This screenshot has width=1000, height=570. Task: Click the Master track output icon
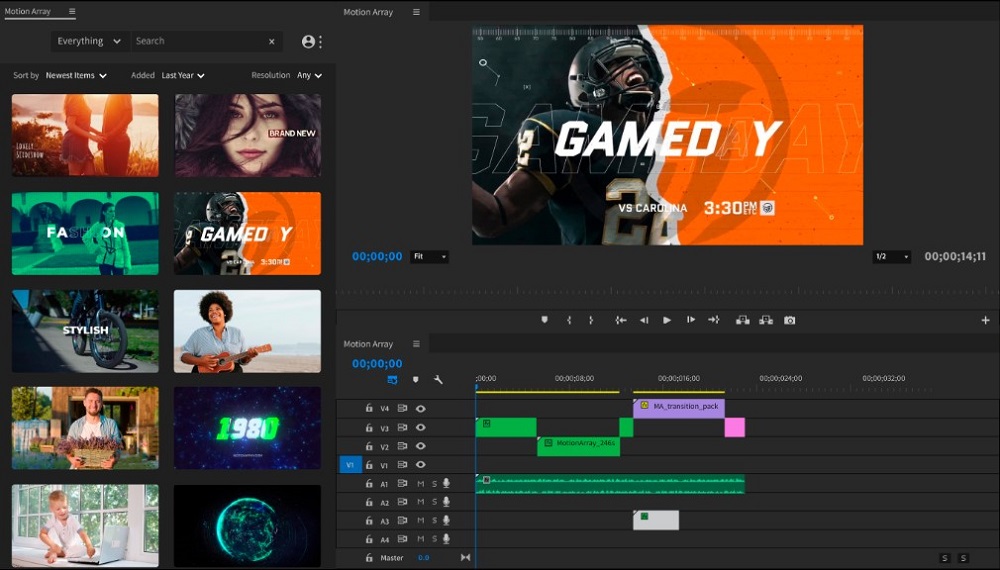[x=466, y=557]
